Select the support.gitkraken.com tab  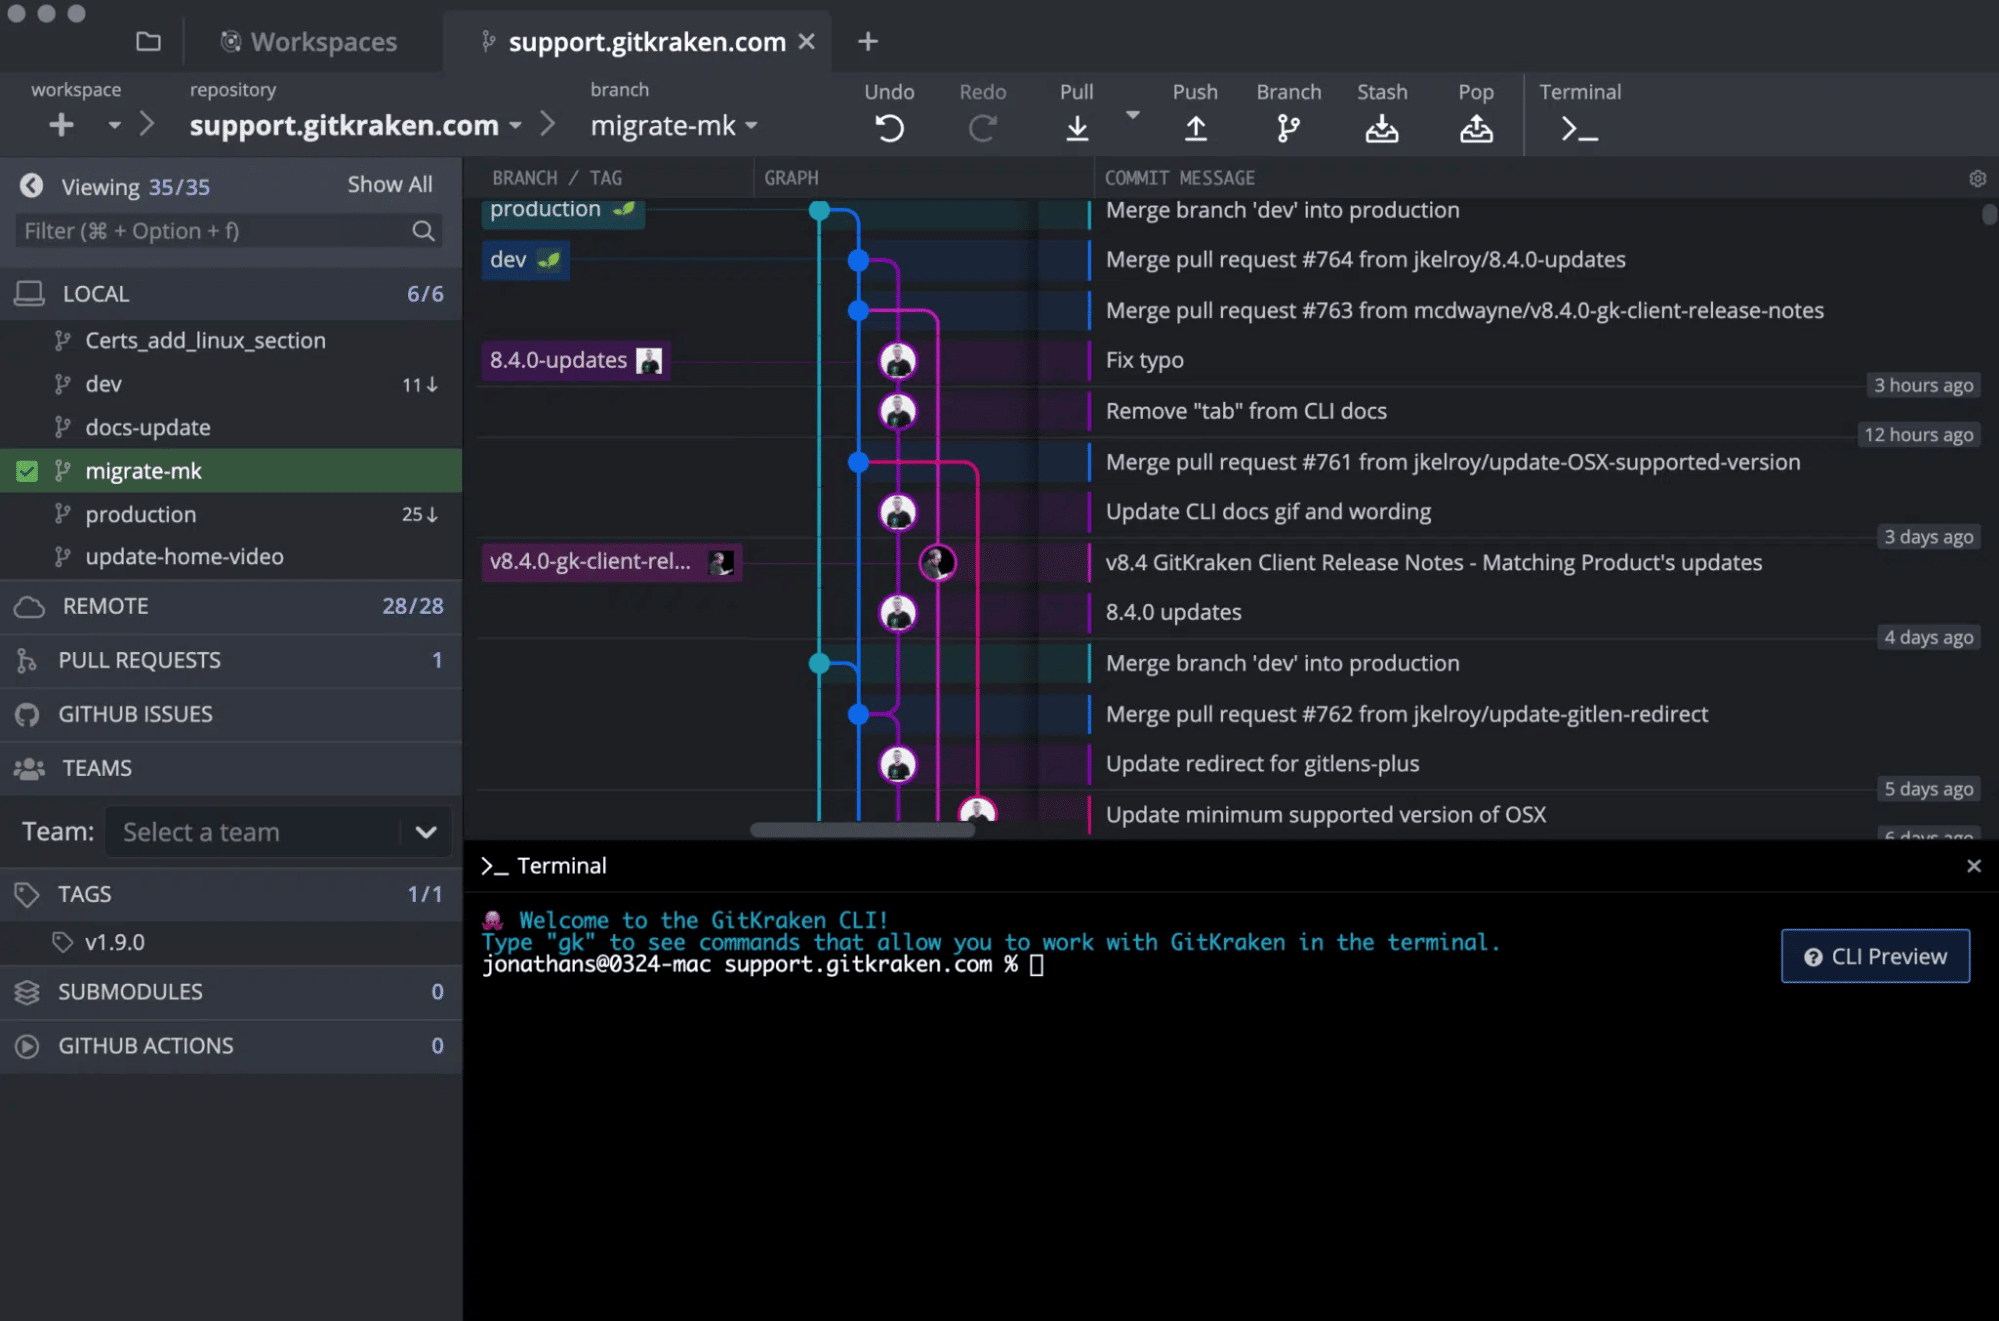(645, 41)
